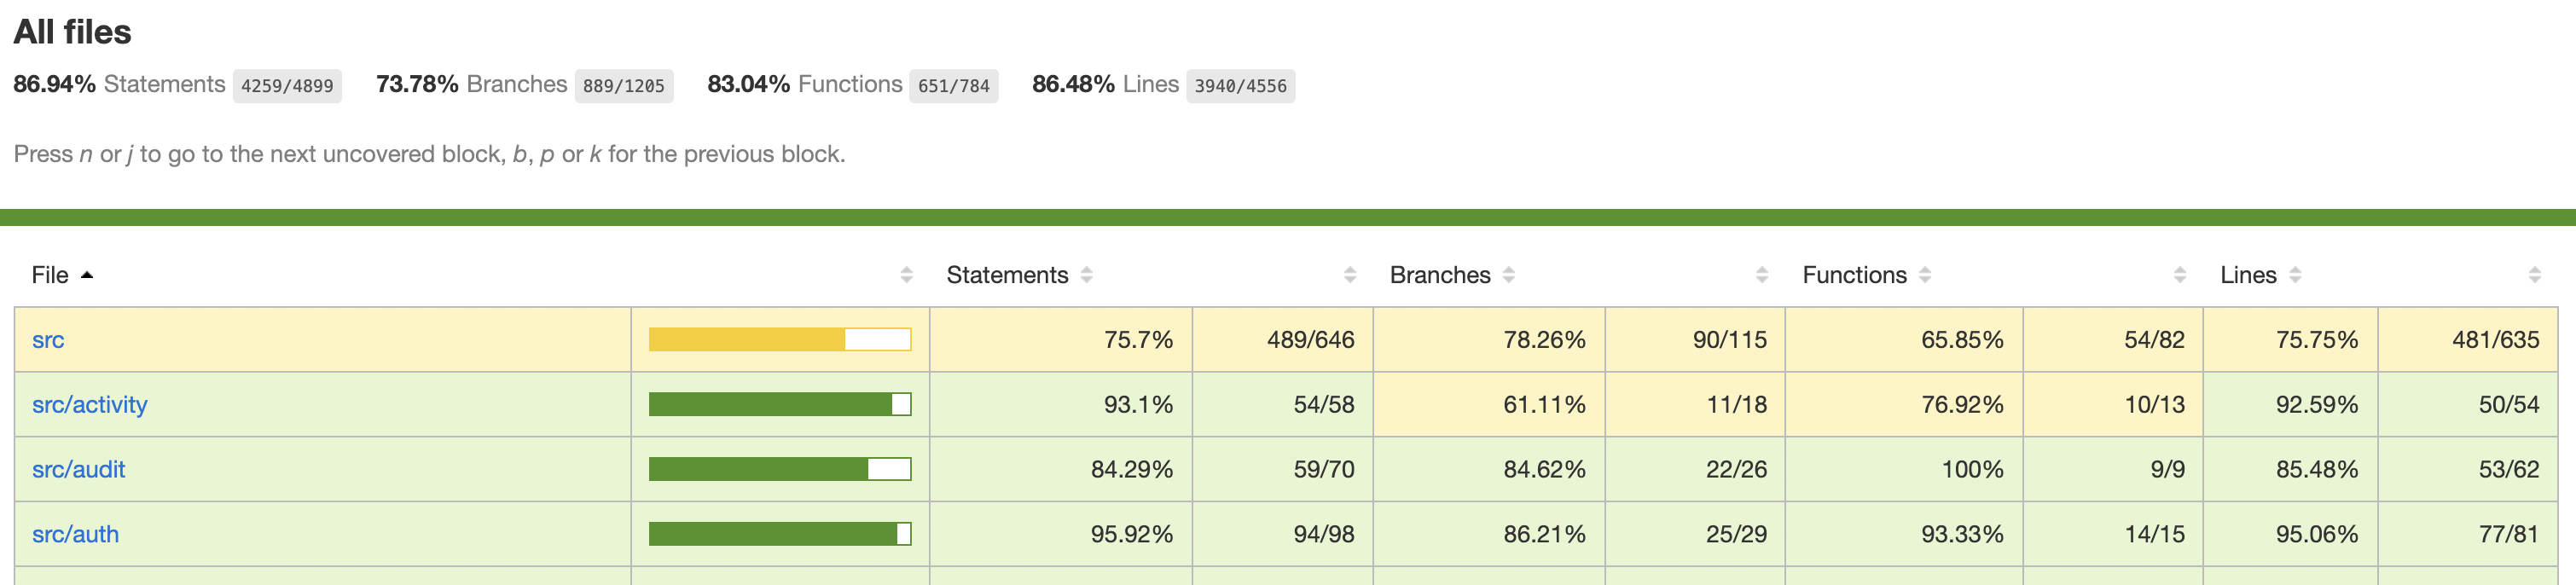Viewport: 2576px width, 585px height.
Task: Select the 889/1205 branches badge
Action: [x=623, y=86]
